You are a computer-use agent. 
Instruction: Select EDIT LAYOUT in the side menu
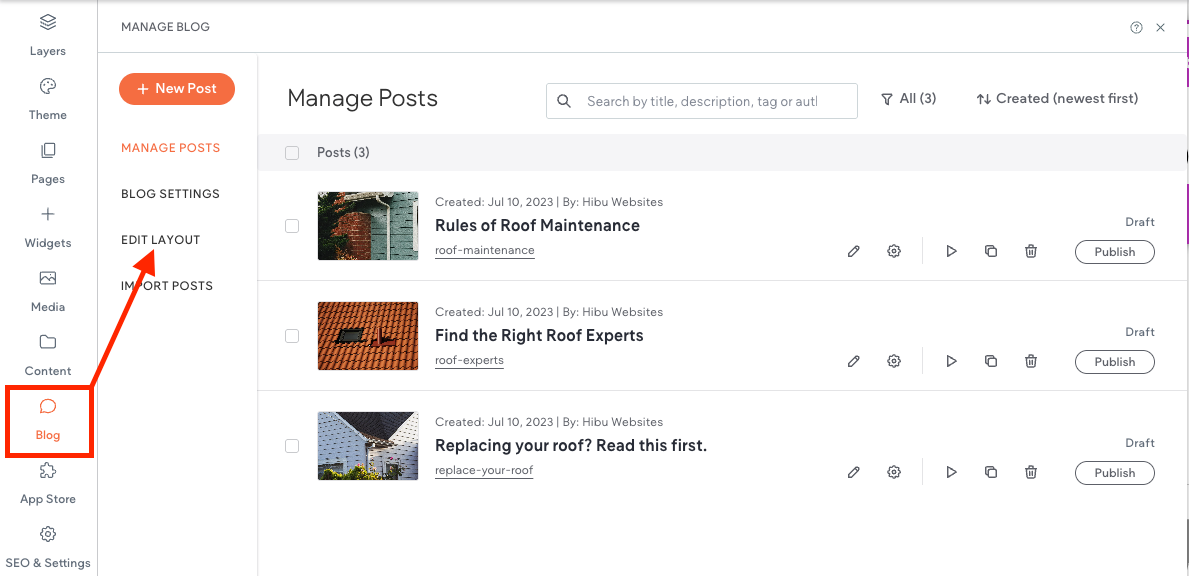pos(161,239)
